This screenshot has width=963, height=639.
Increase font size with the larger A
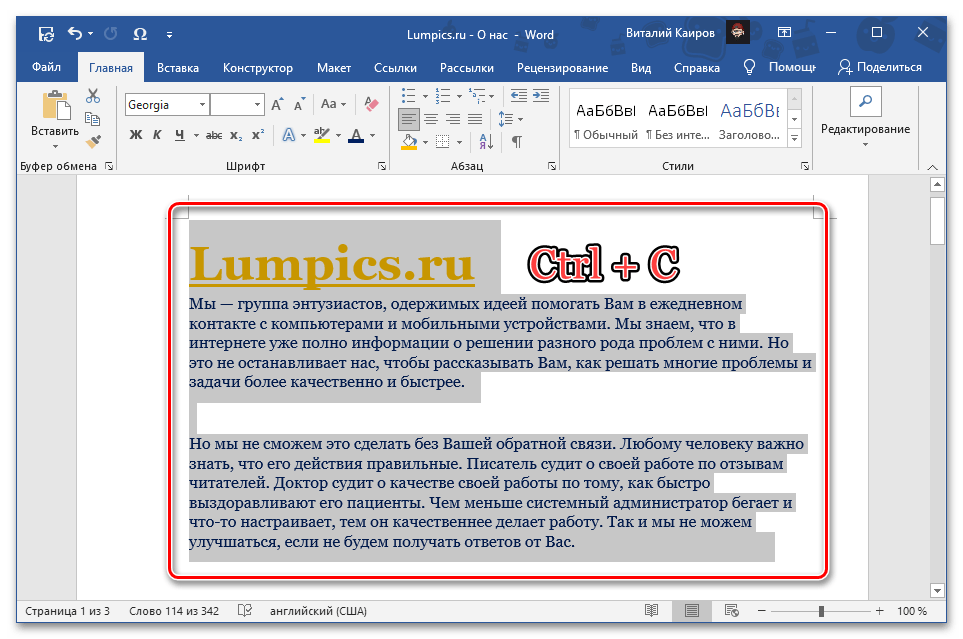(x=277, y=104)
